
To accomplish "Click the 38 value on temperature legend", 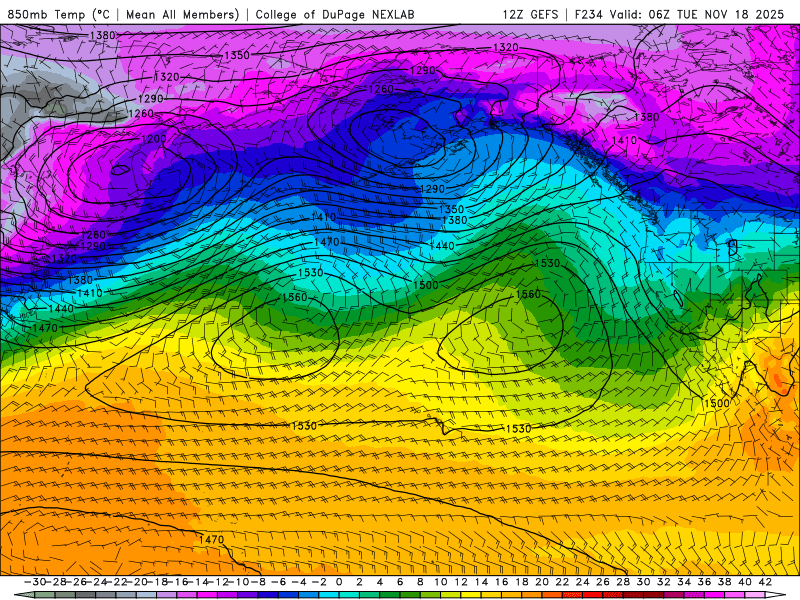I will coord(724,582).
